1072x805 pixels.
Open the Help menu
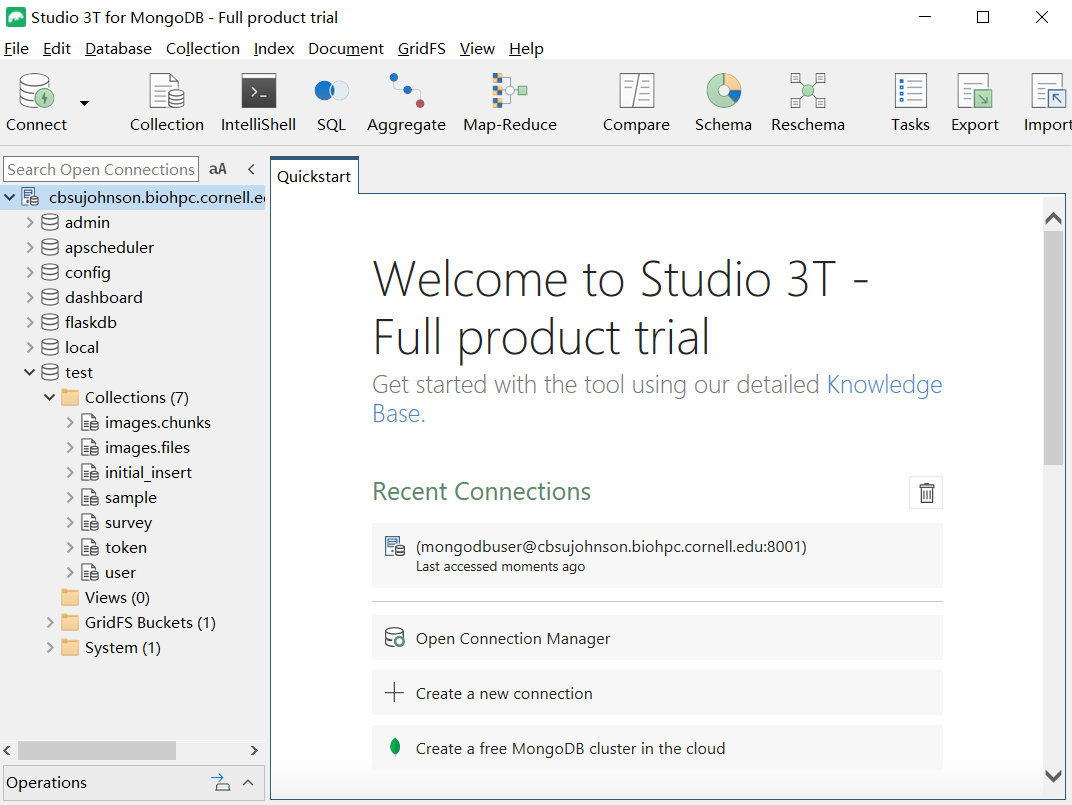(526, 49)
